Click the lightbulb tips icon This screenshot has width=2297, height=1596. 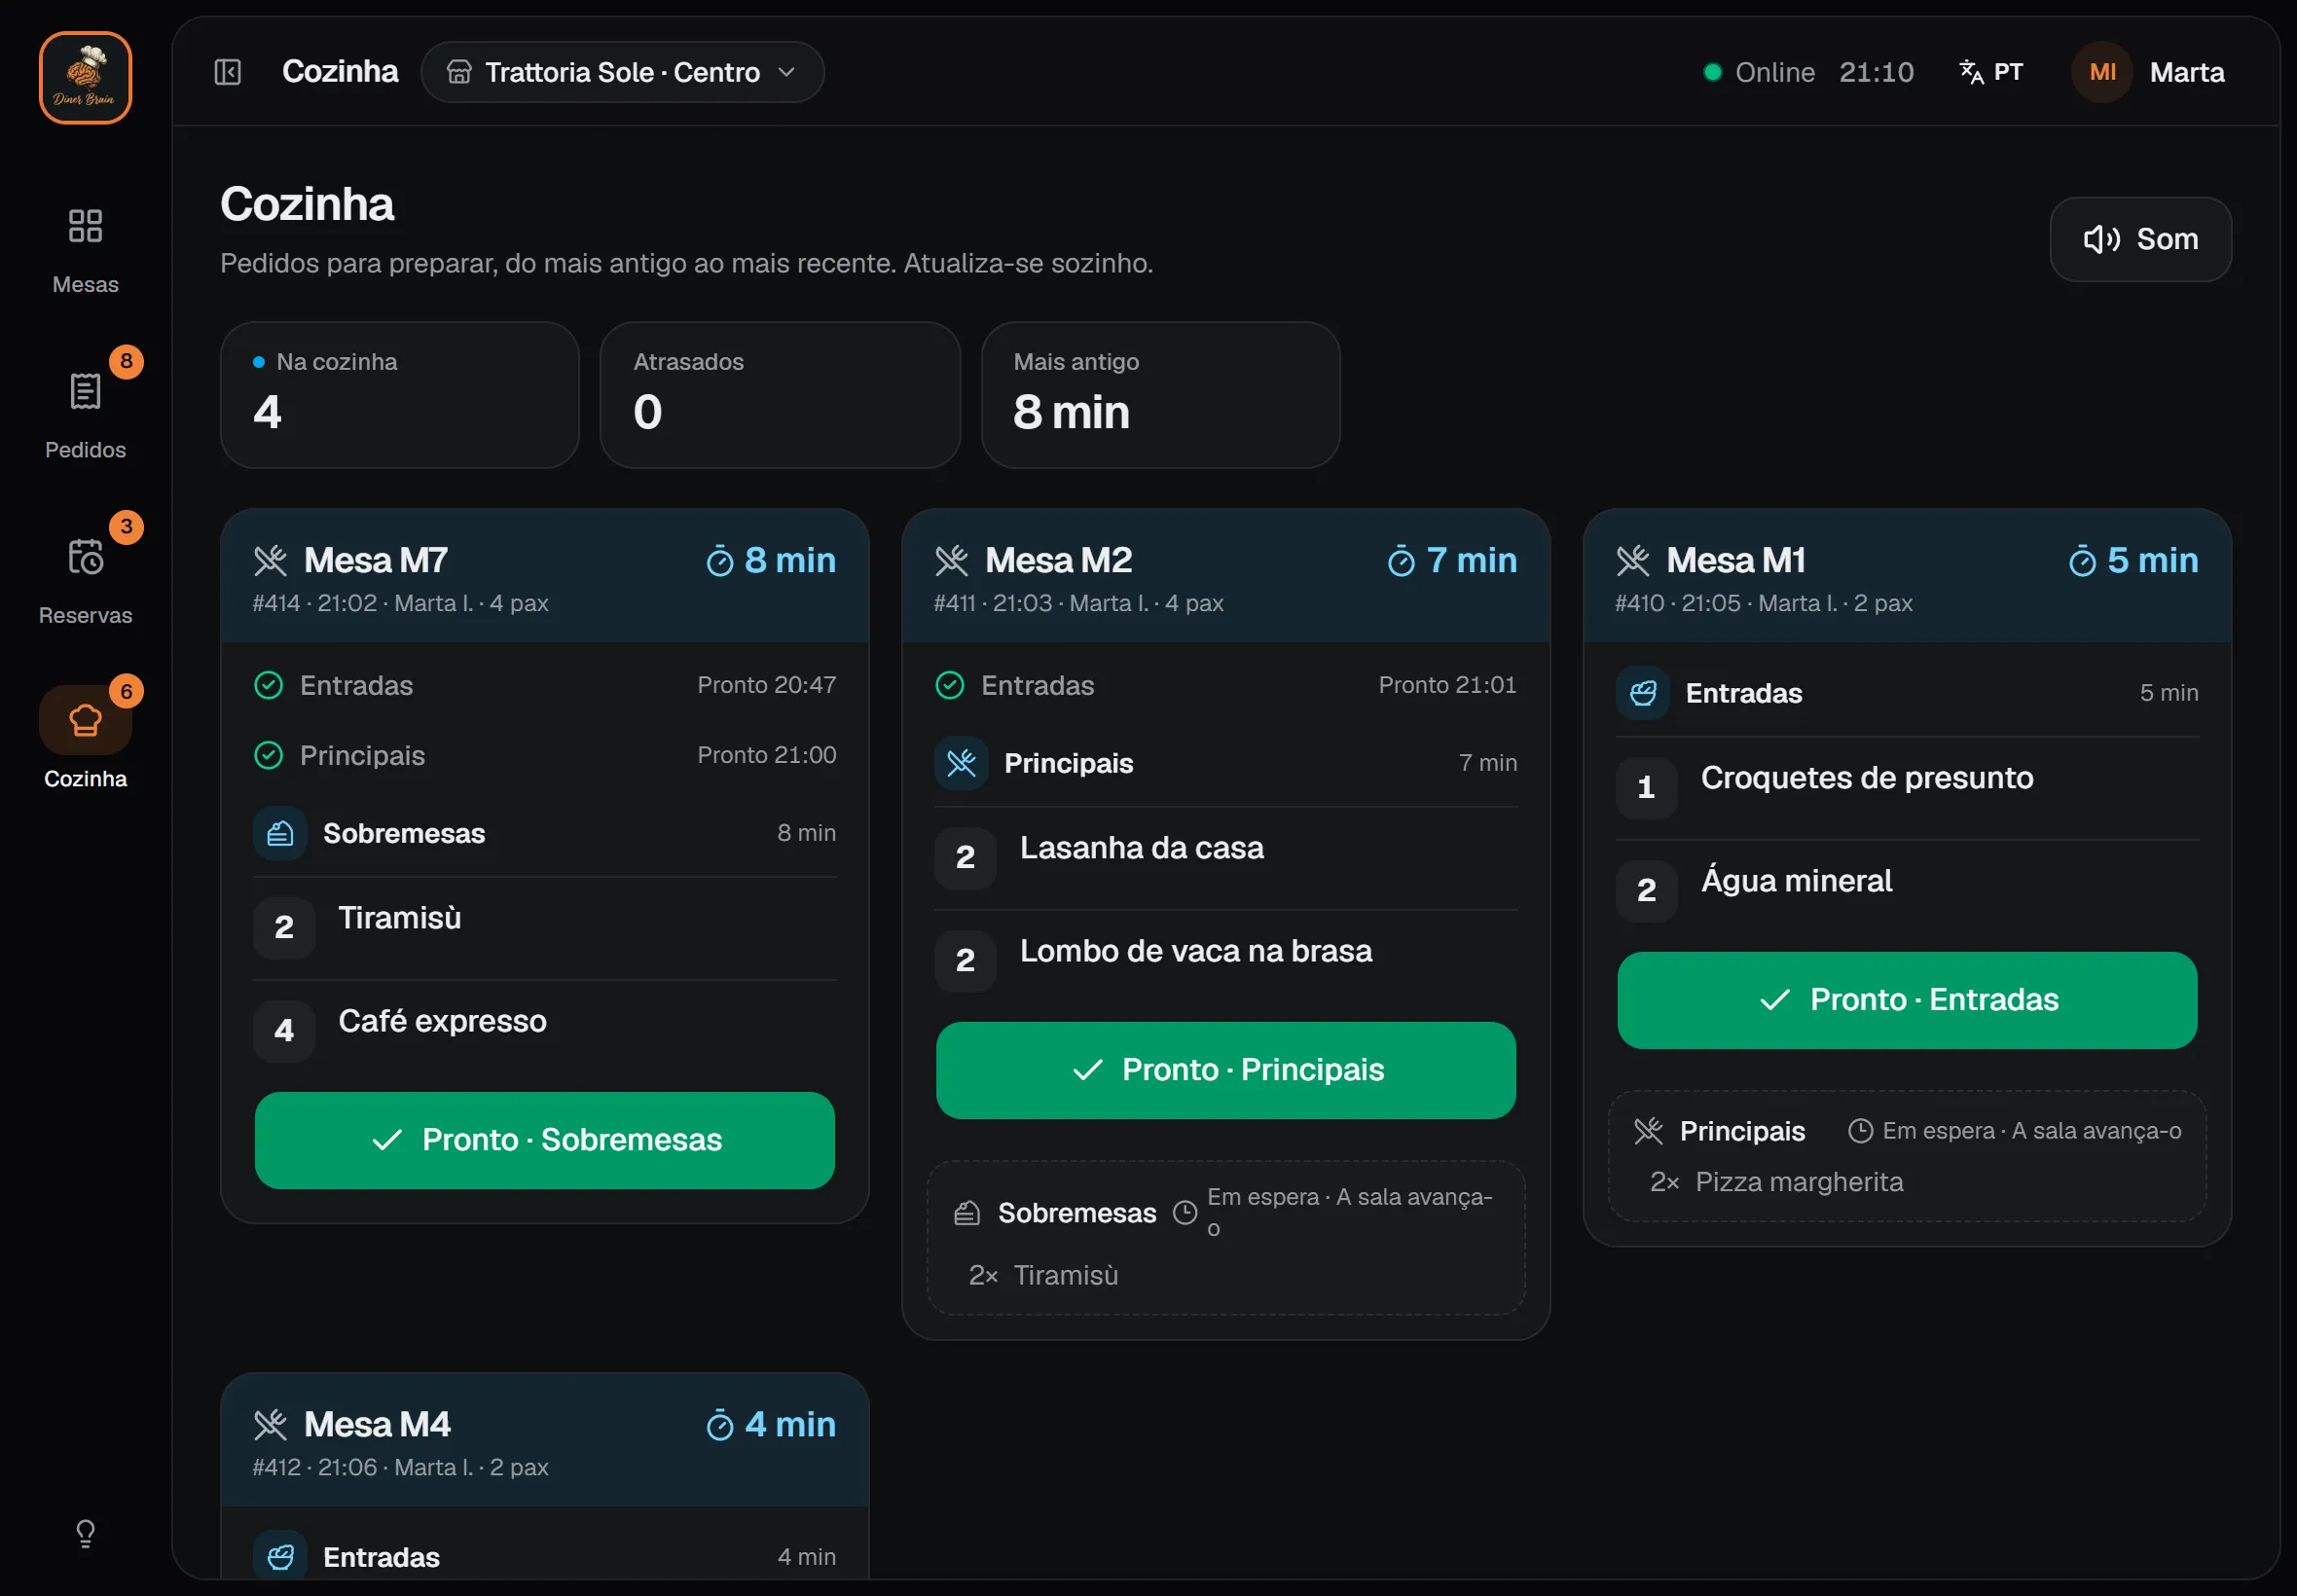85,1533
